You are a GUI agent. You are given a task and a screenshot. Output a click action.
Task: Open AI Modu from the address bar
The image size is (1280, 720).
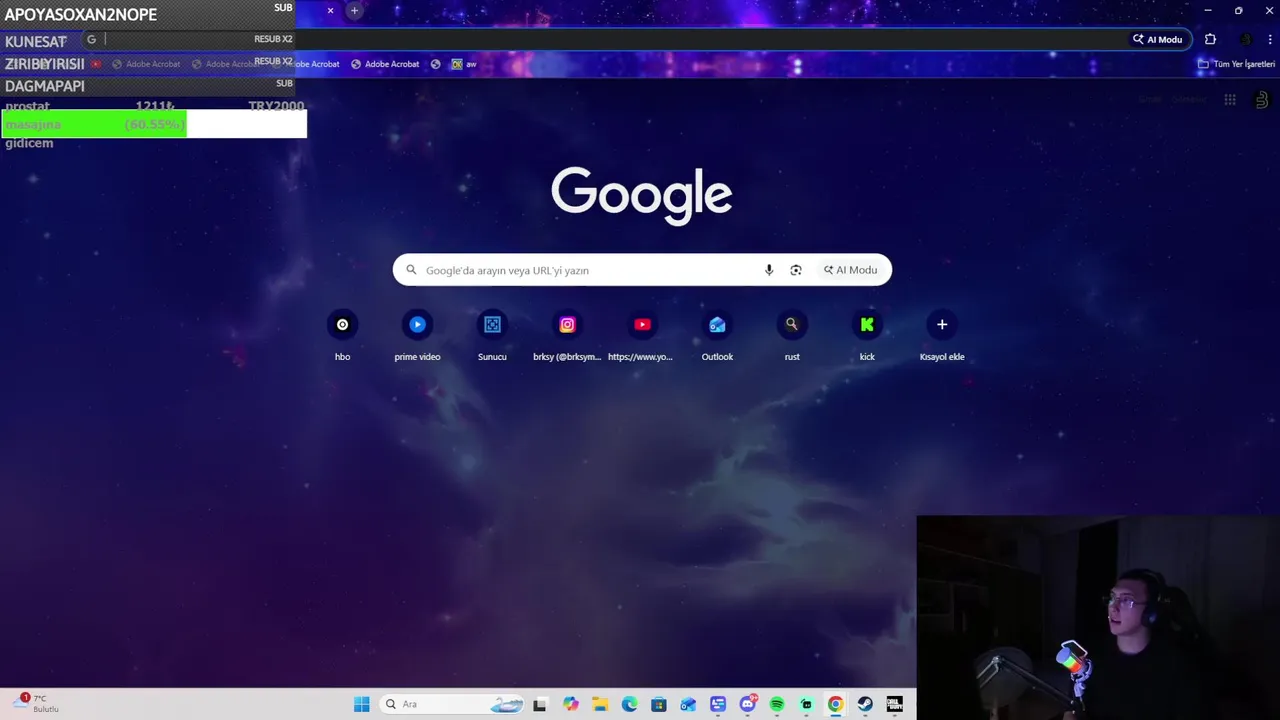(1157, 40)
